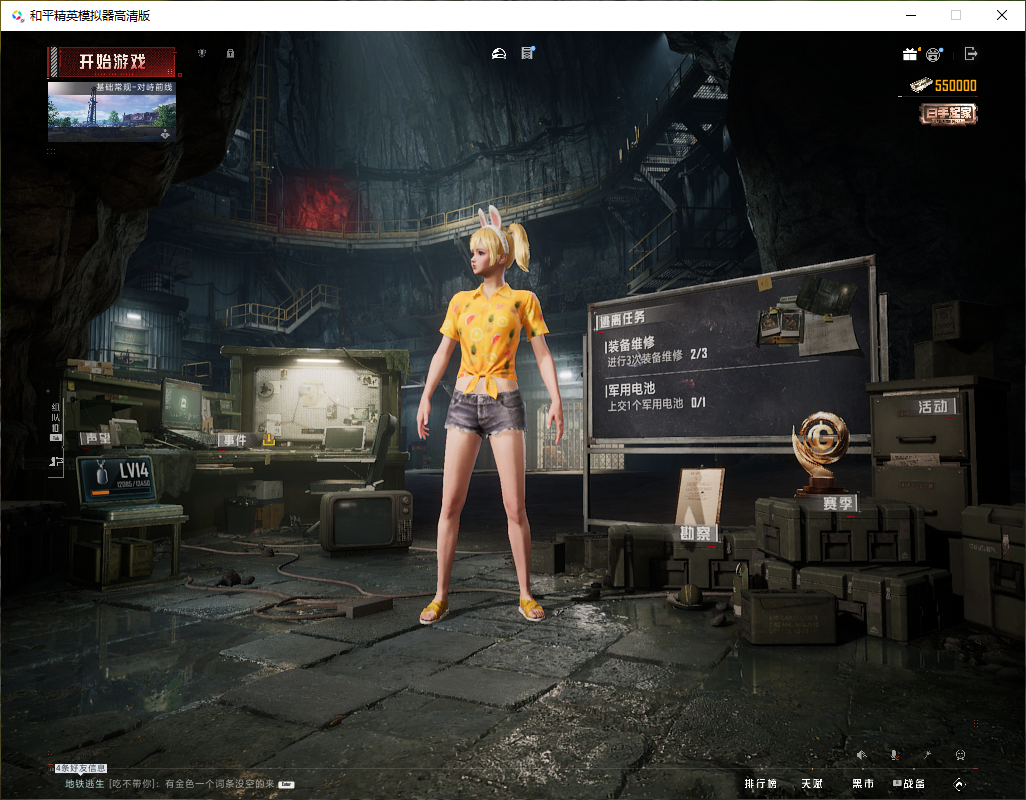This screenshot has width=1026, height=800.
Task: Minimize the 和平精英模拟器高清版 window
Action: (910, 15)
